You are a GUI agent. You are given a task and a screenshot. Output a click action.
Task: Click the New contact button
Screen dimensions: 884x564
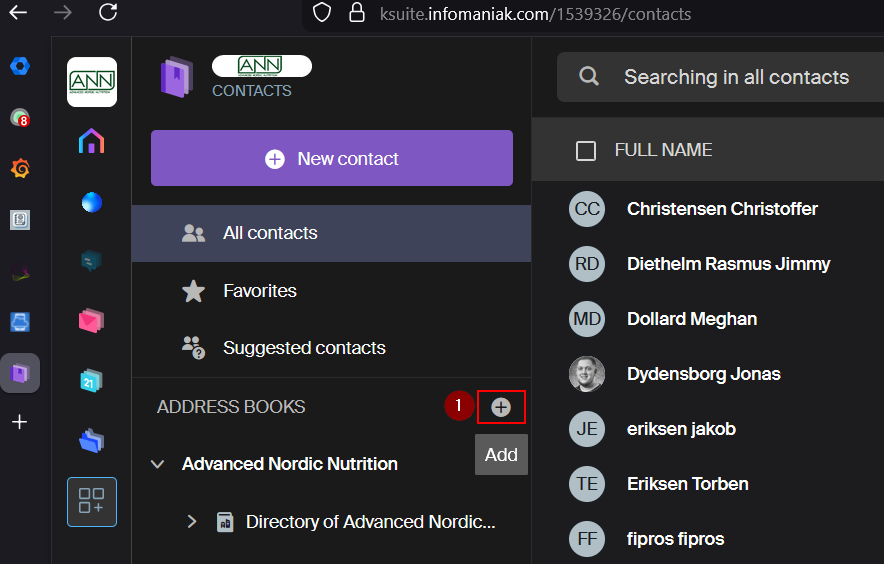(331, 158)
